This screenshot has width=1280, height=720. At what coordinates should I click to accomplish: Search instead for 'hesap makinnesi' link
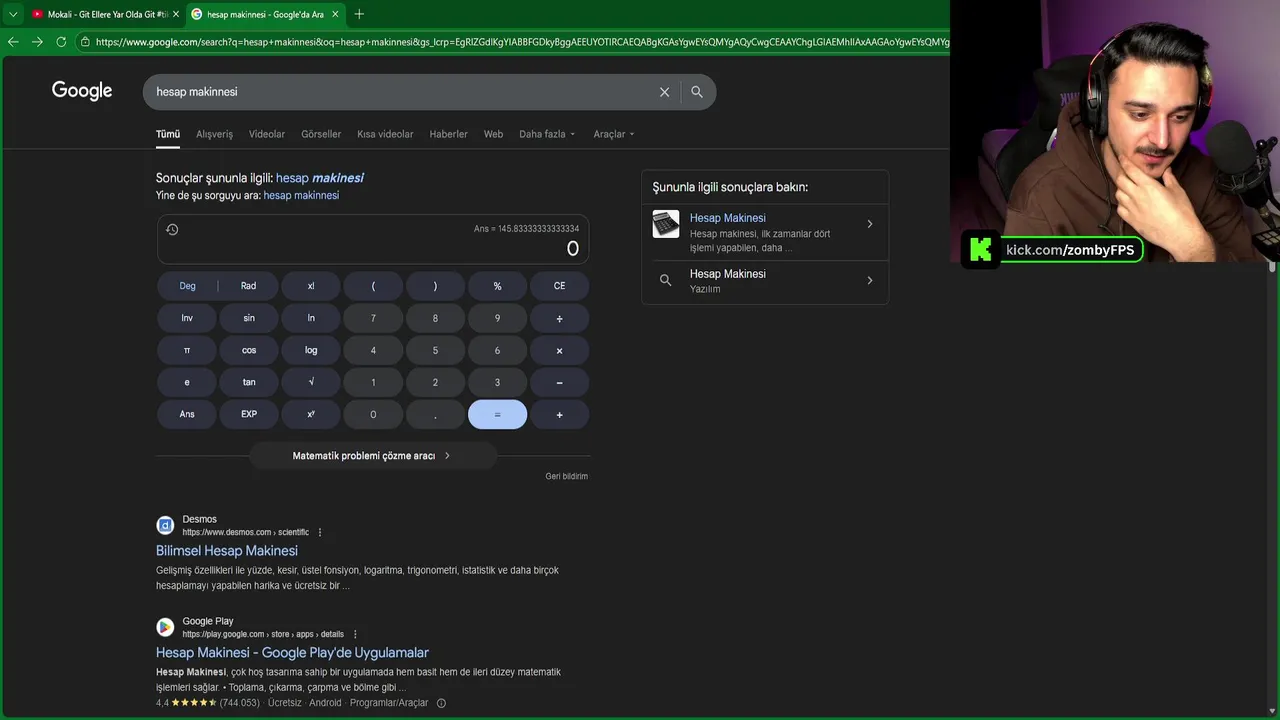coord(301,195)
